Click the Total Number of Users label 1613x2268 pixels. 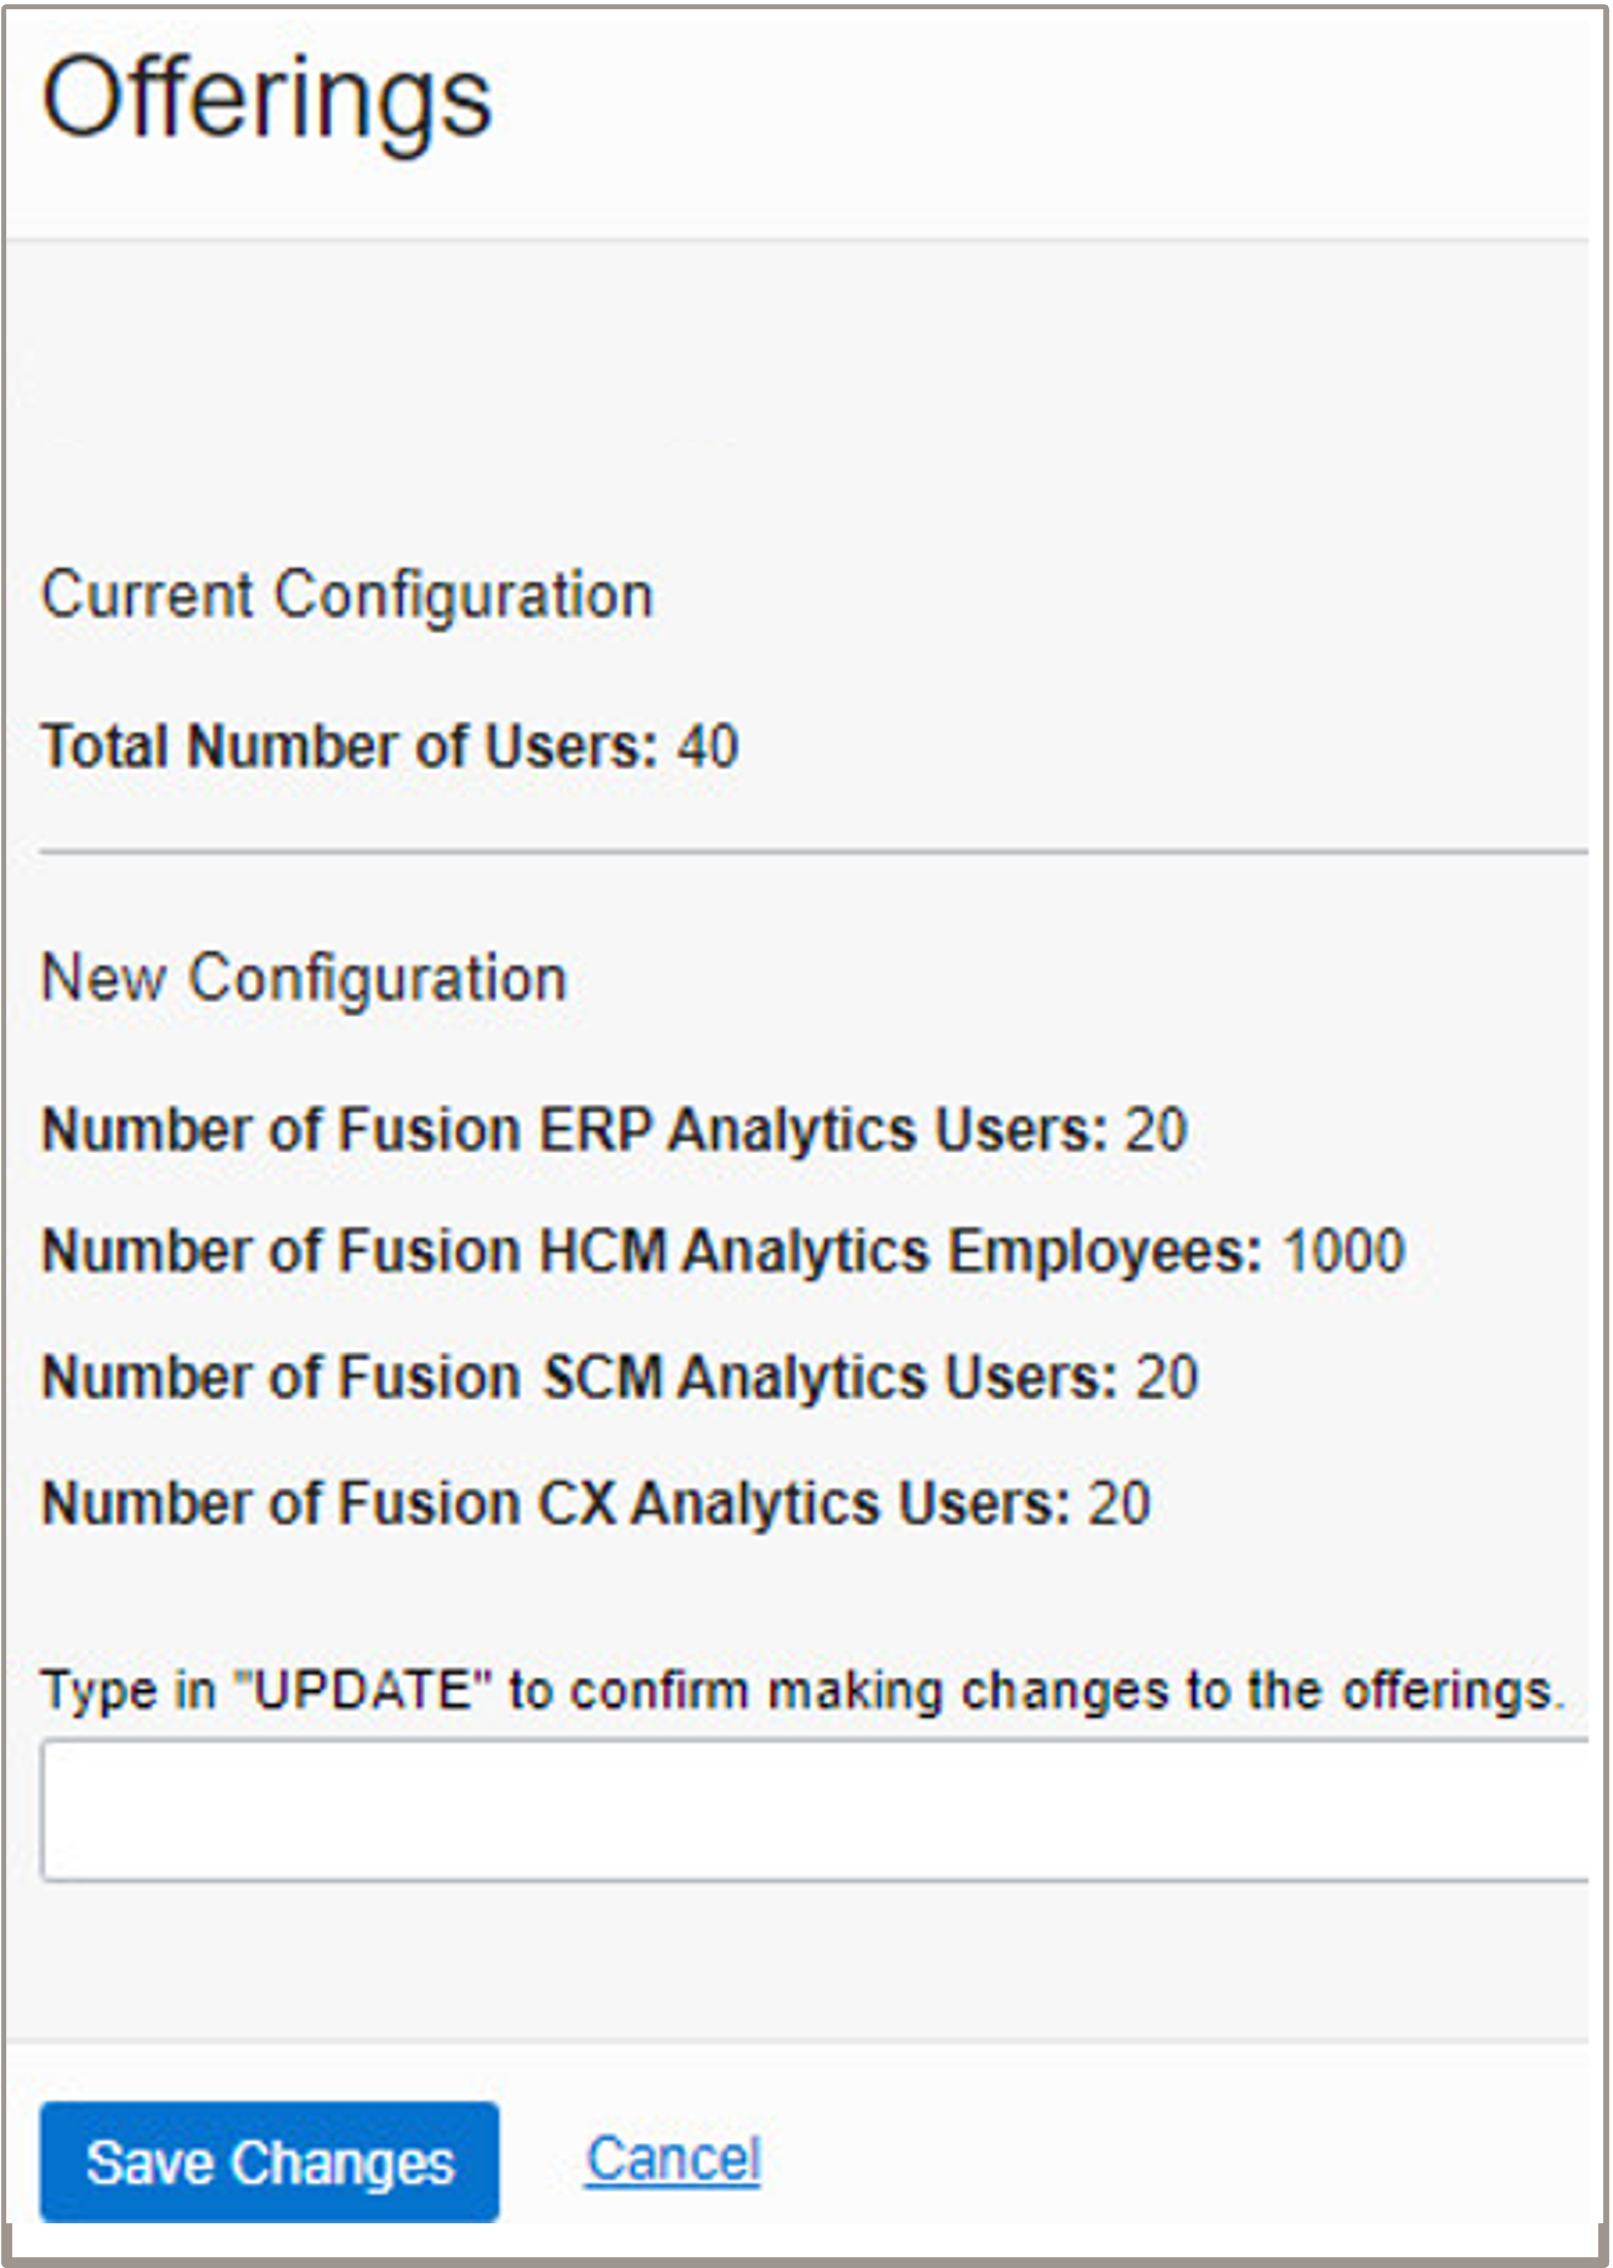pyautogui.click(x=349, y=746)
